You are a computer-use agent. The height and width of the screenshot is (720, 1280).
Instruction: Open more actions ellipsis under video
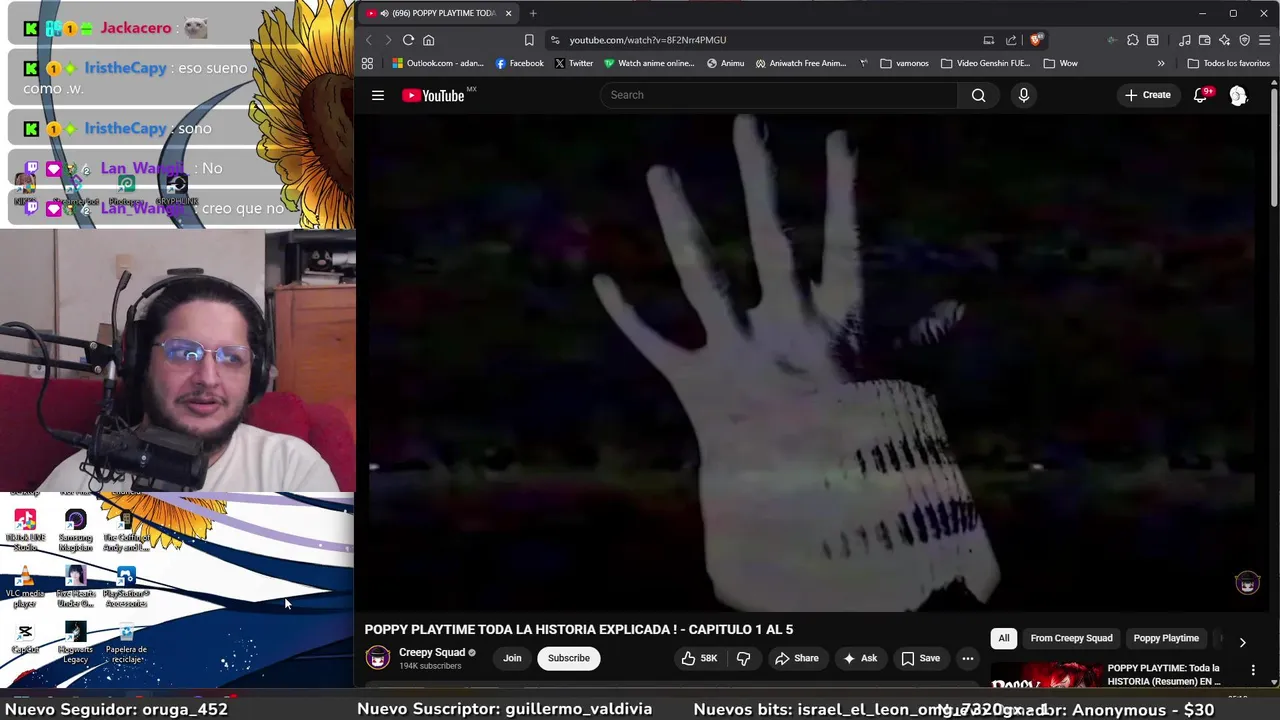(967, 658)
